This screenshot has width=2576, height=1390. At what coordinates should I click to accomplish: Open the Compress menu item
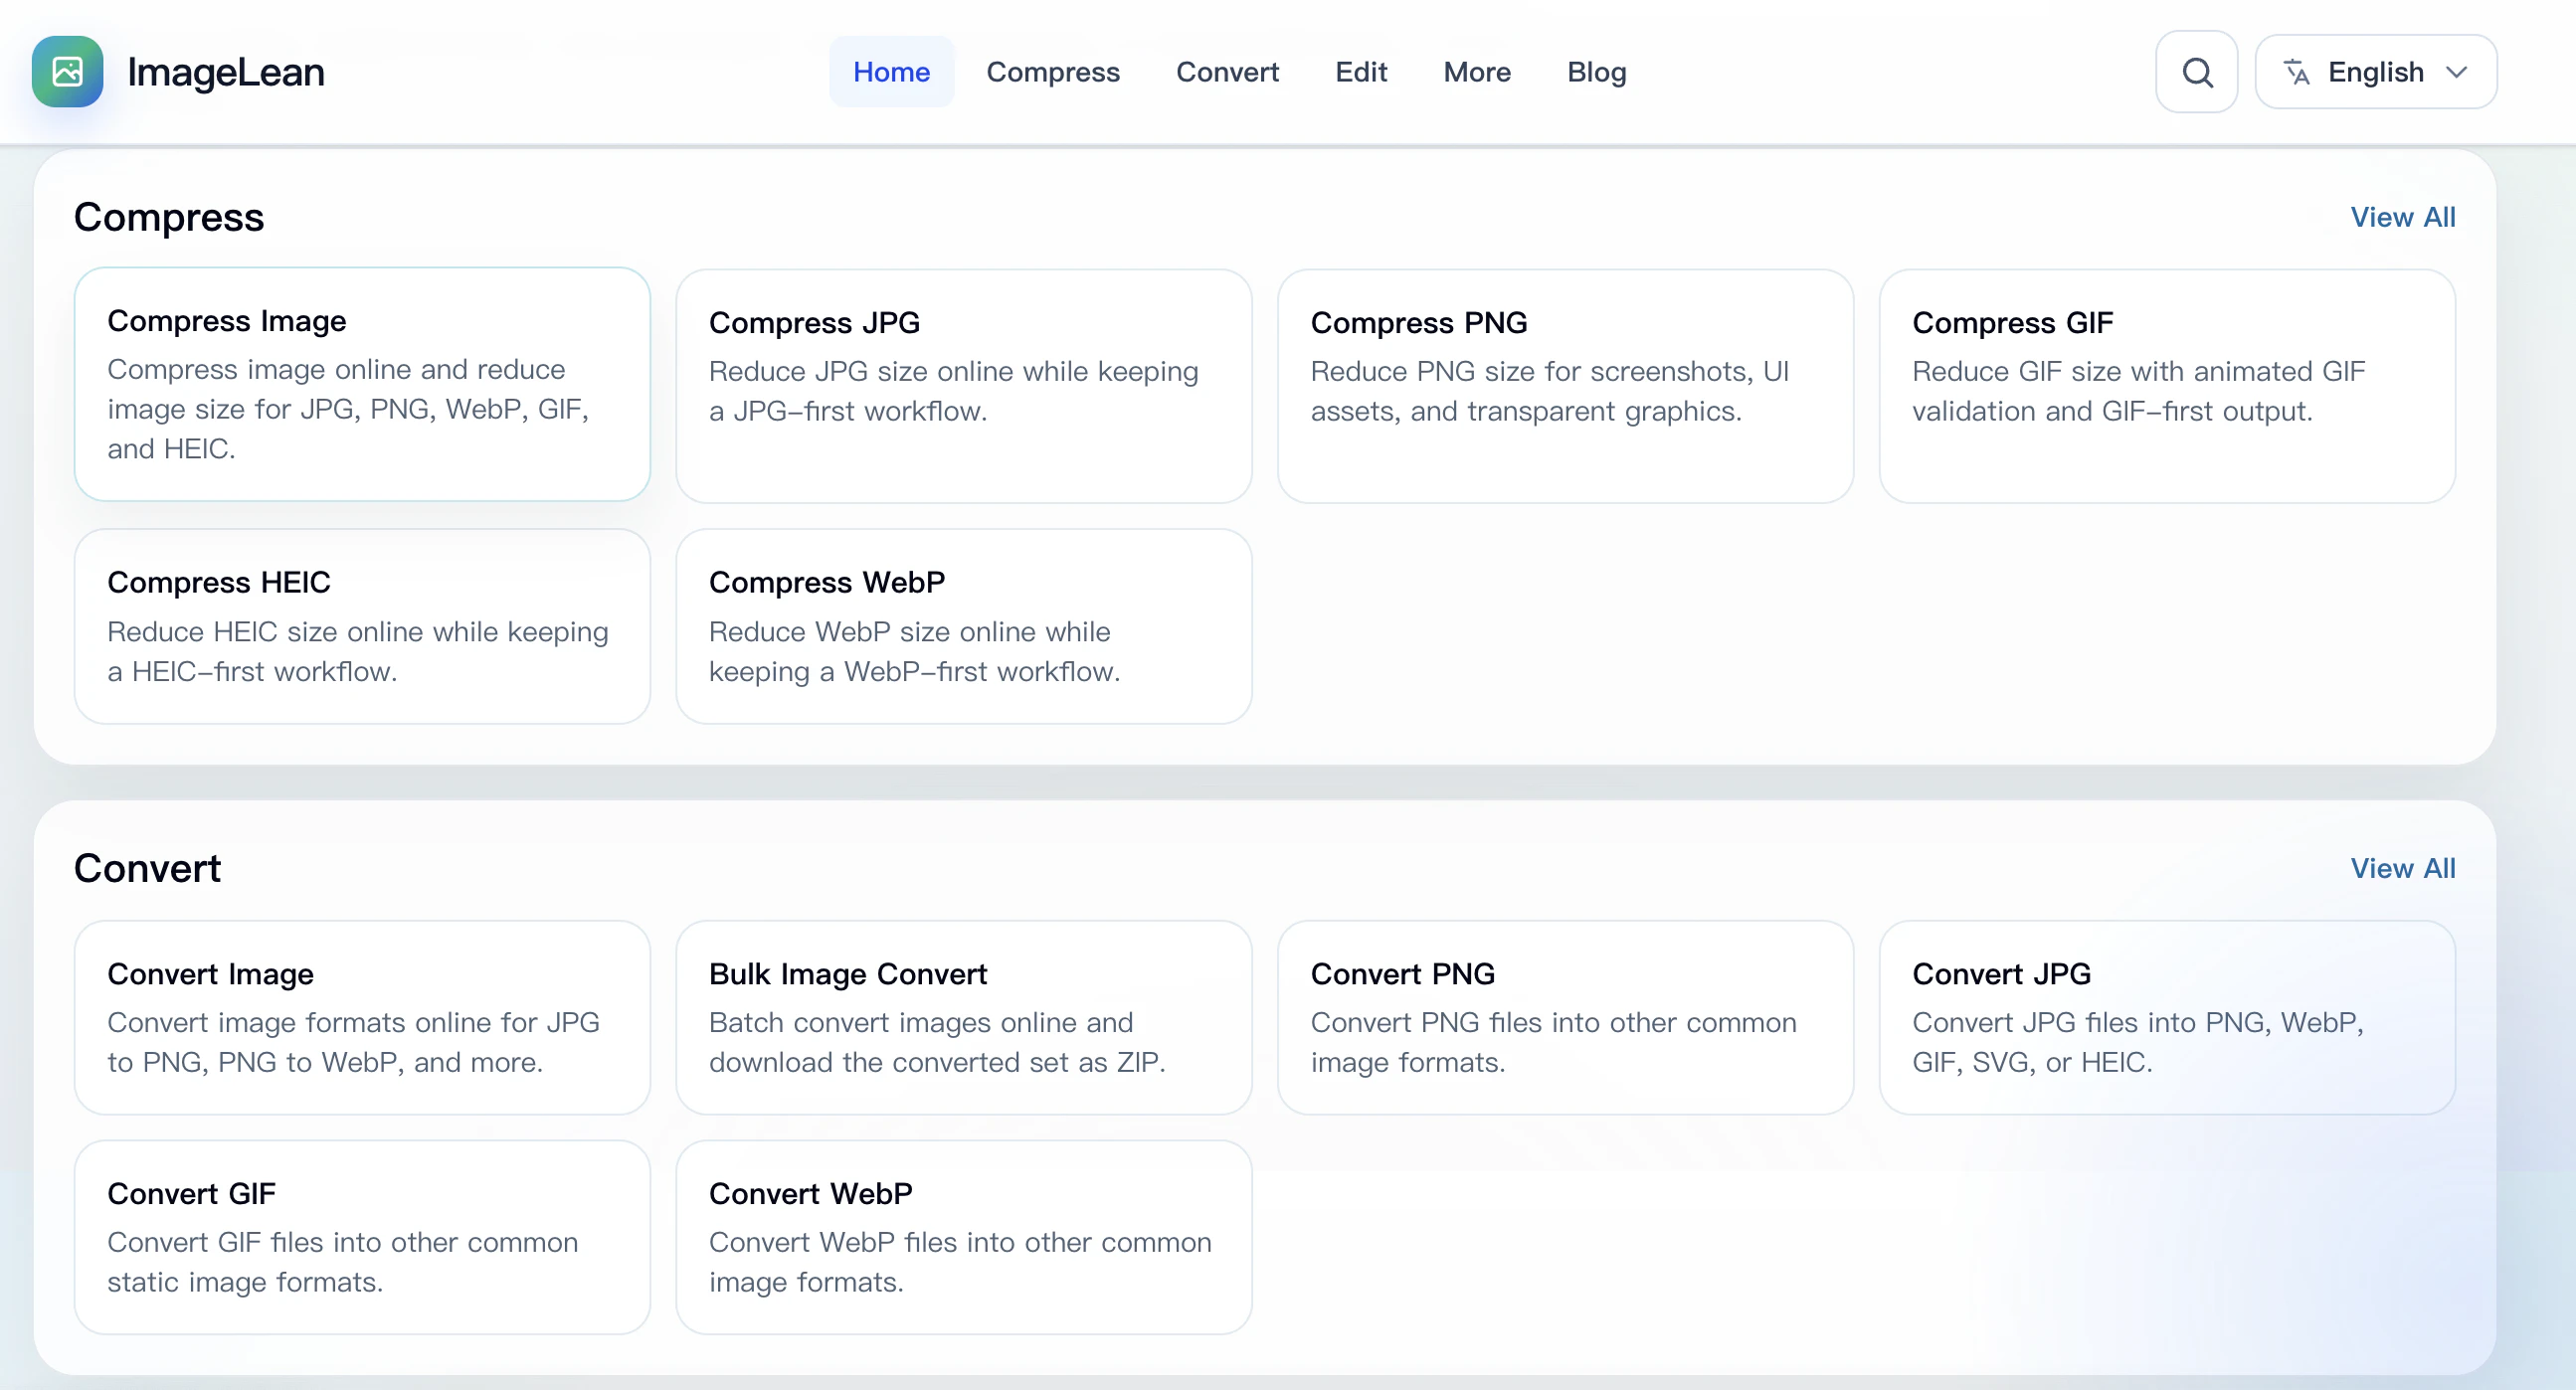click(x=1052, y=72)
